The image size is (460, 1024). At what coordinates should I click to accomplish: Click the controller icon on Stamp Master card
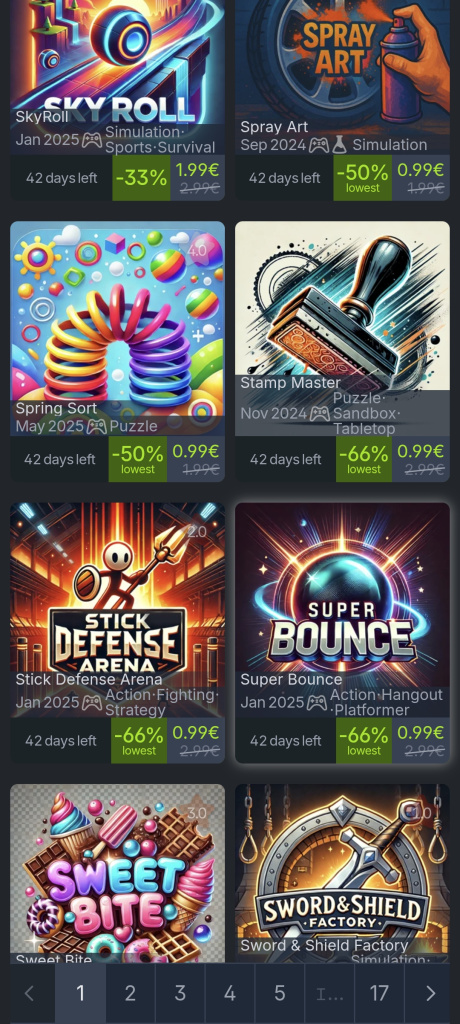(320, 413)
